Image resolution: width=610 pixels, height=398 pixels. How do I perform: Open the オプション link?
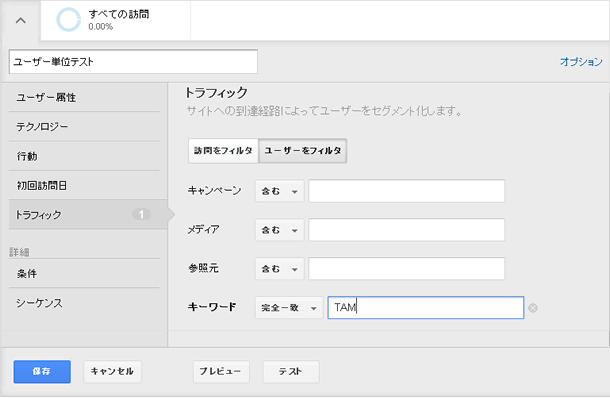point(581,61)
